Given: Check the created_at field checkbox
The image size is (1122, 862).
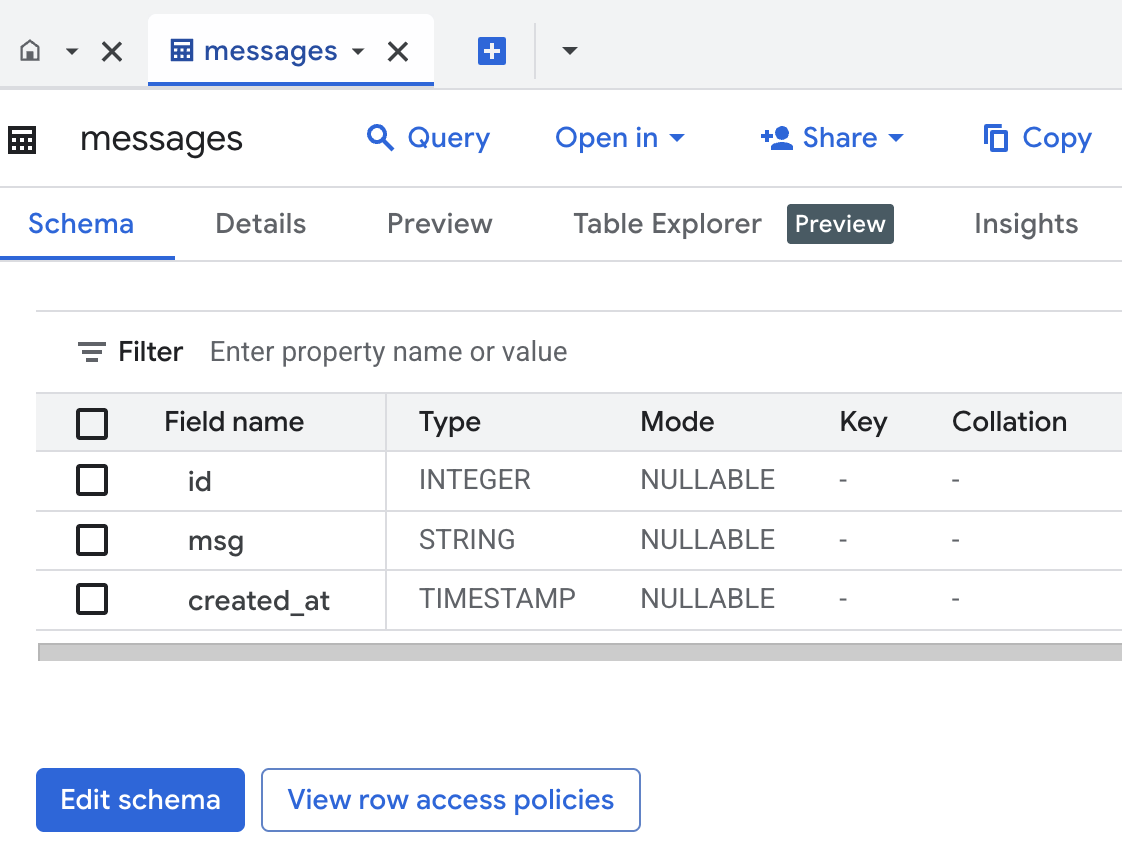Looking at the screenshot, I should 92,600.
